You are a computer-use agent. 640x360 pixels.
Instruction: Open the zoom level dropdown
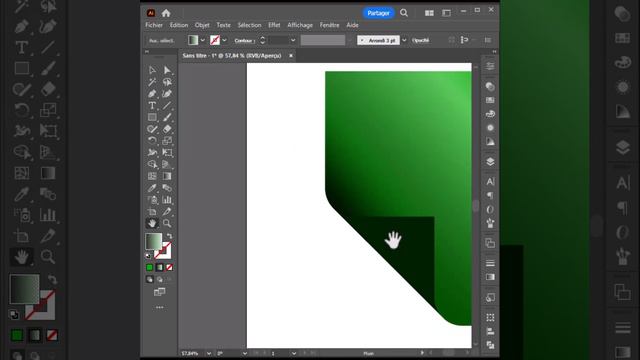coord(209,353)
